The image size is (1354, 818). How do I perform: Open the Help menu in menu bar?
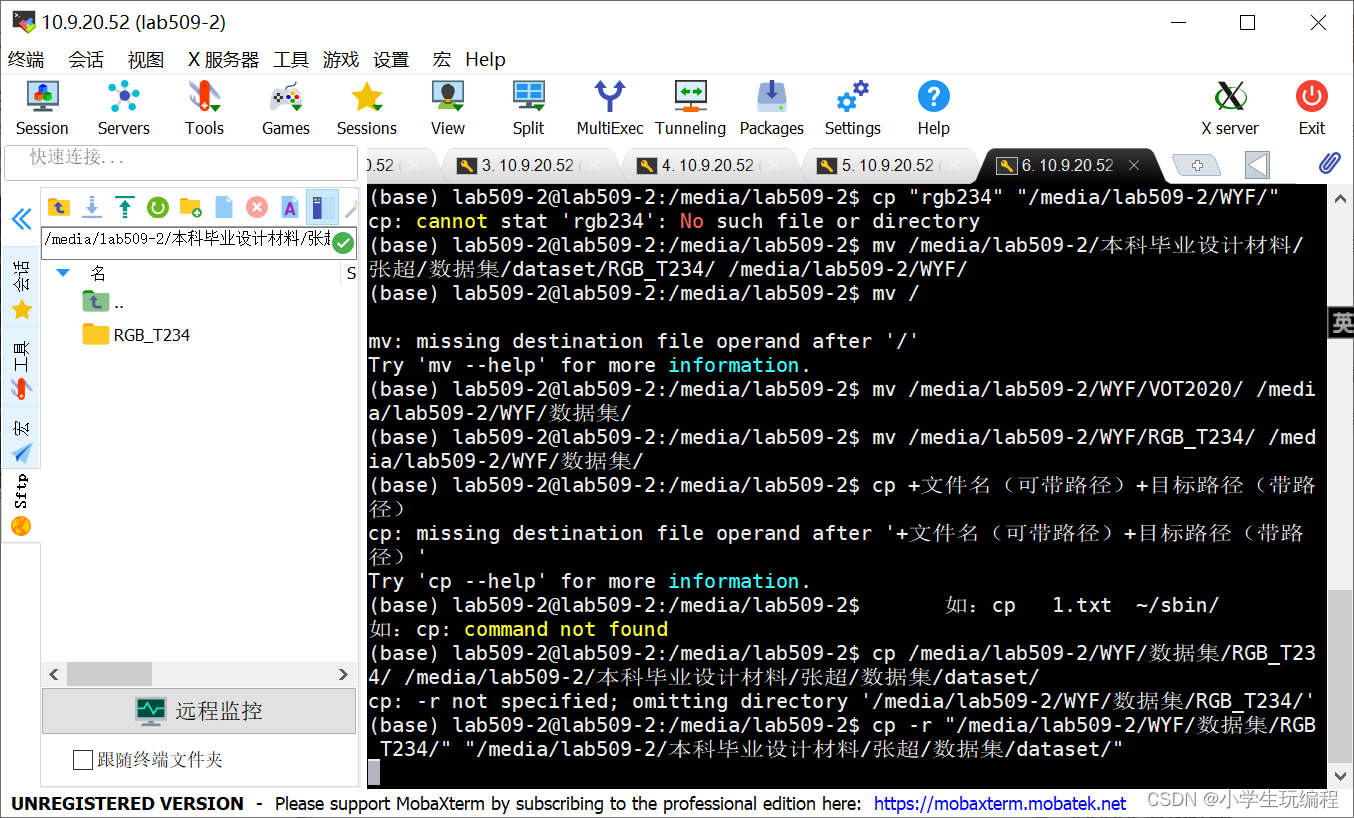pos(485,59)
